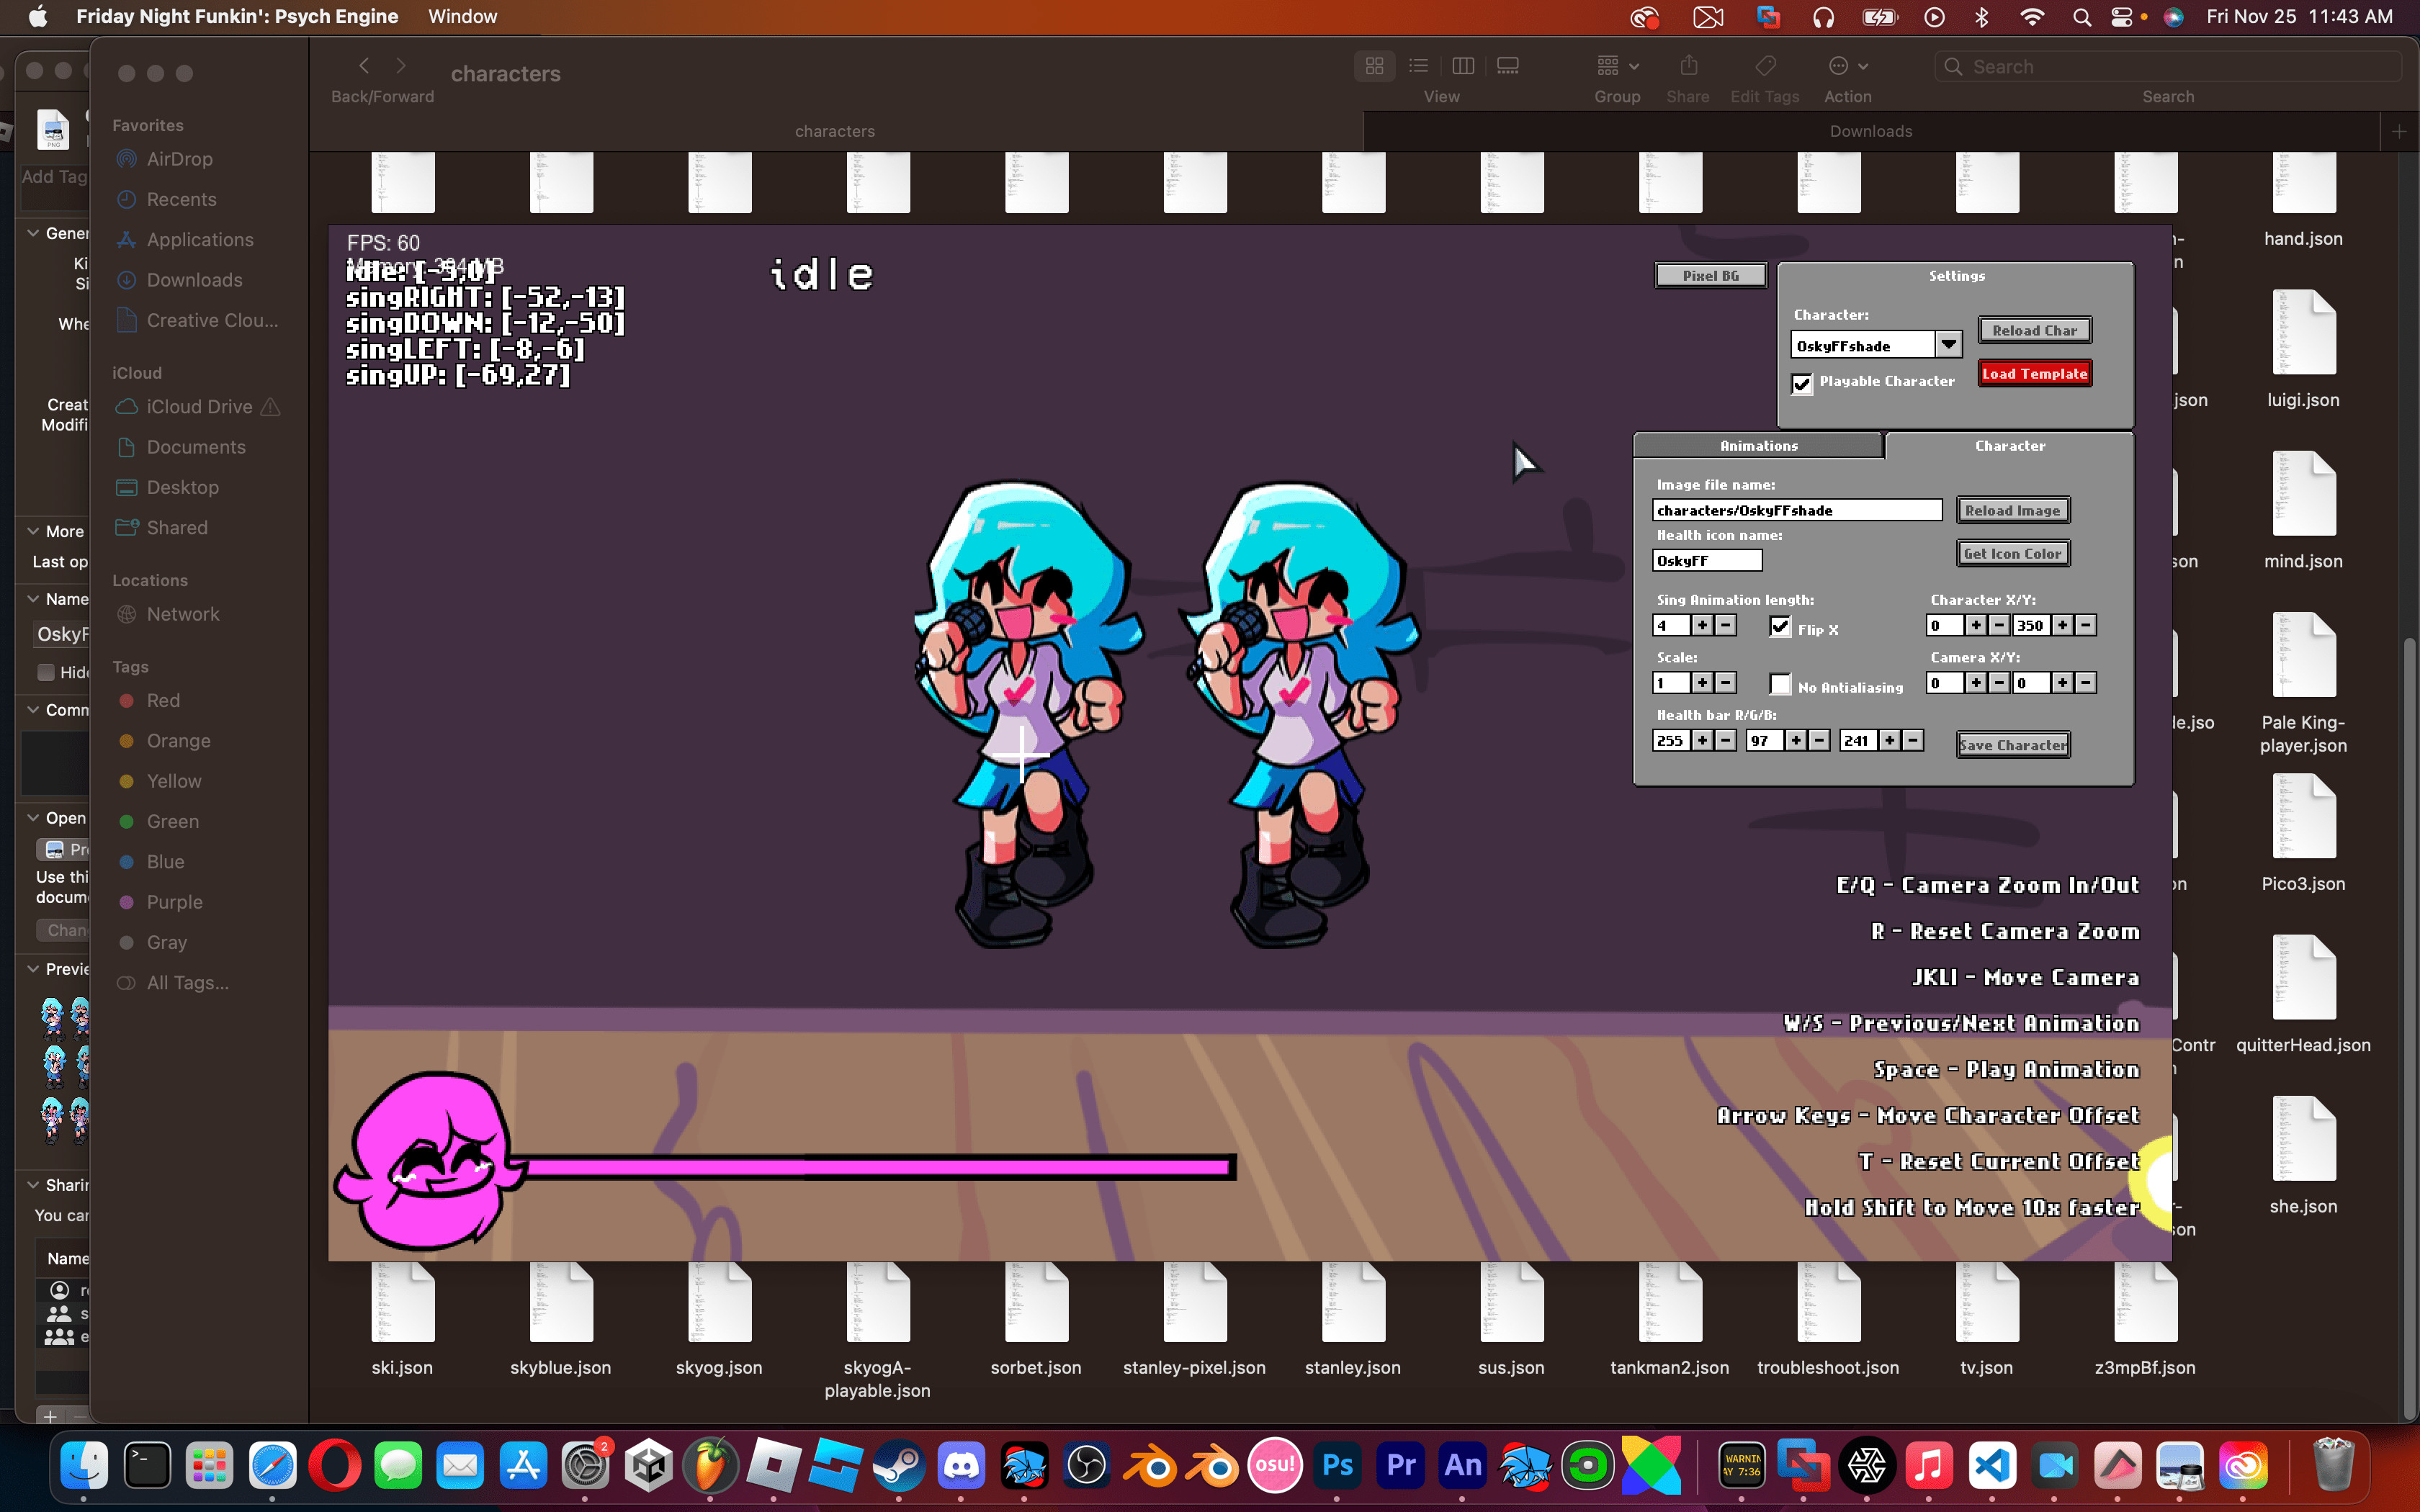Open the OskyFFshade character dropdown
This screenshot has height=1512, width=2420.
(1948, 344)
